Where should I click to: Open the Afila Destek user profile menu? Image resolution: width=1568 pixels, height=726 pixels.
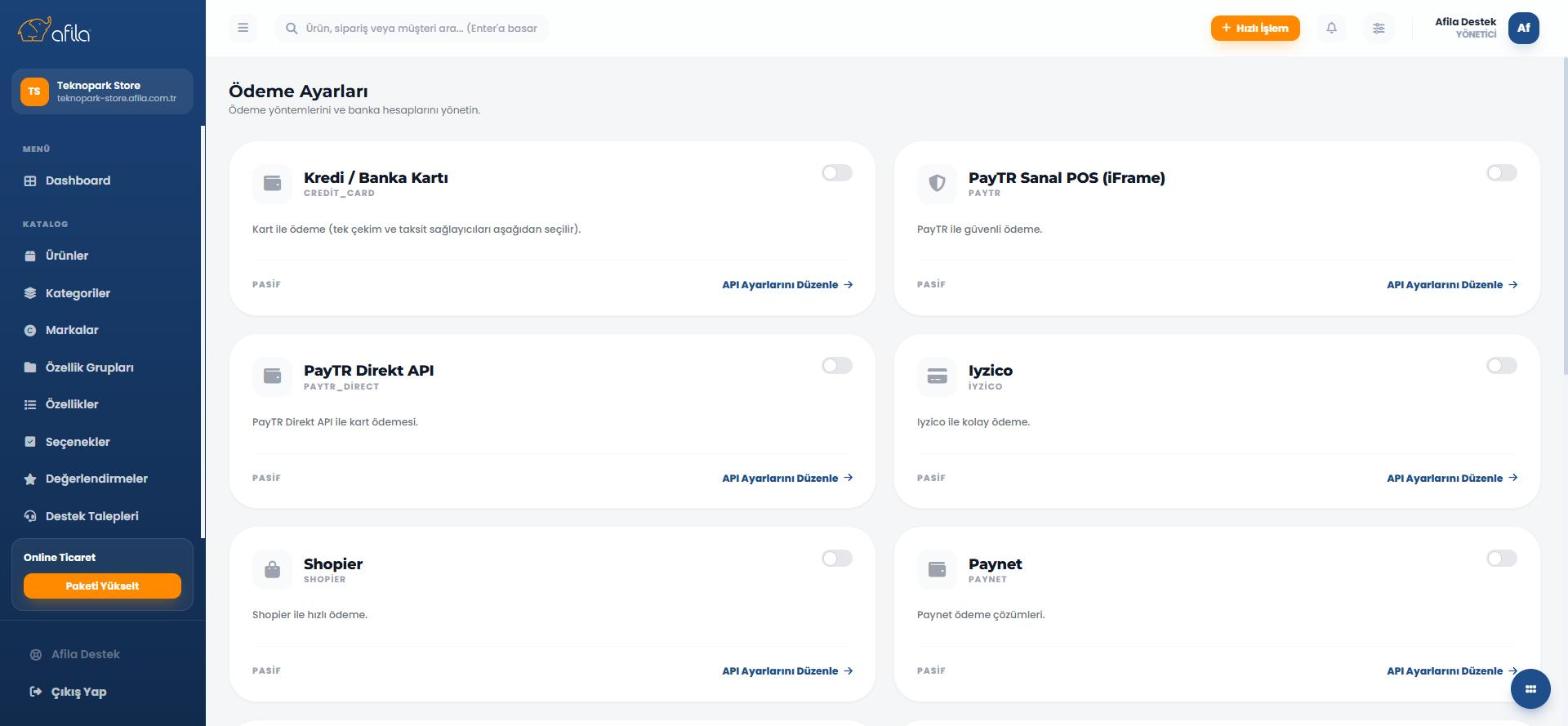1486,28
